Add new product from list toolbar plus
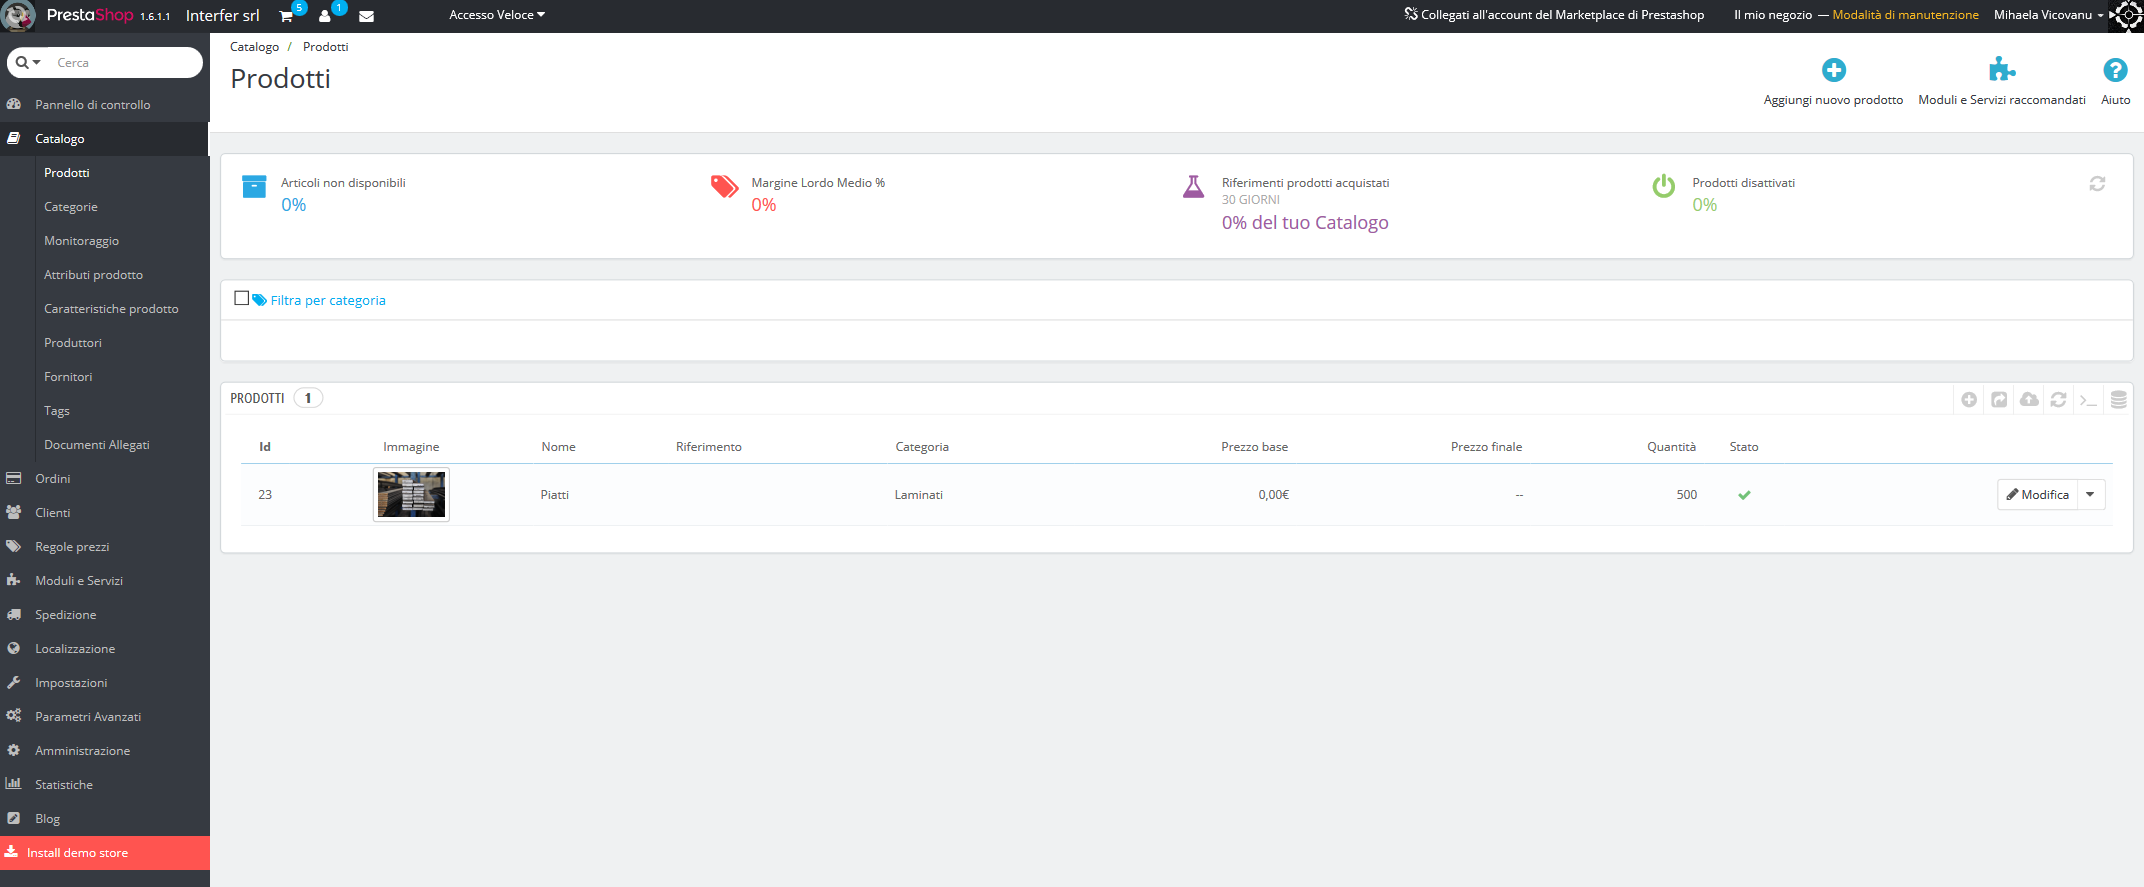The height and width of the screenshot is (887, 2144). click(1969, 400)
